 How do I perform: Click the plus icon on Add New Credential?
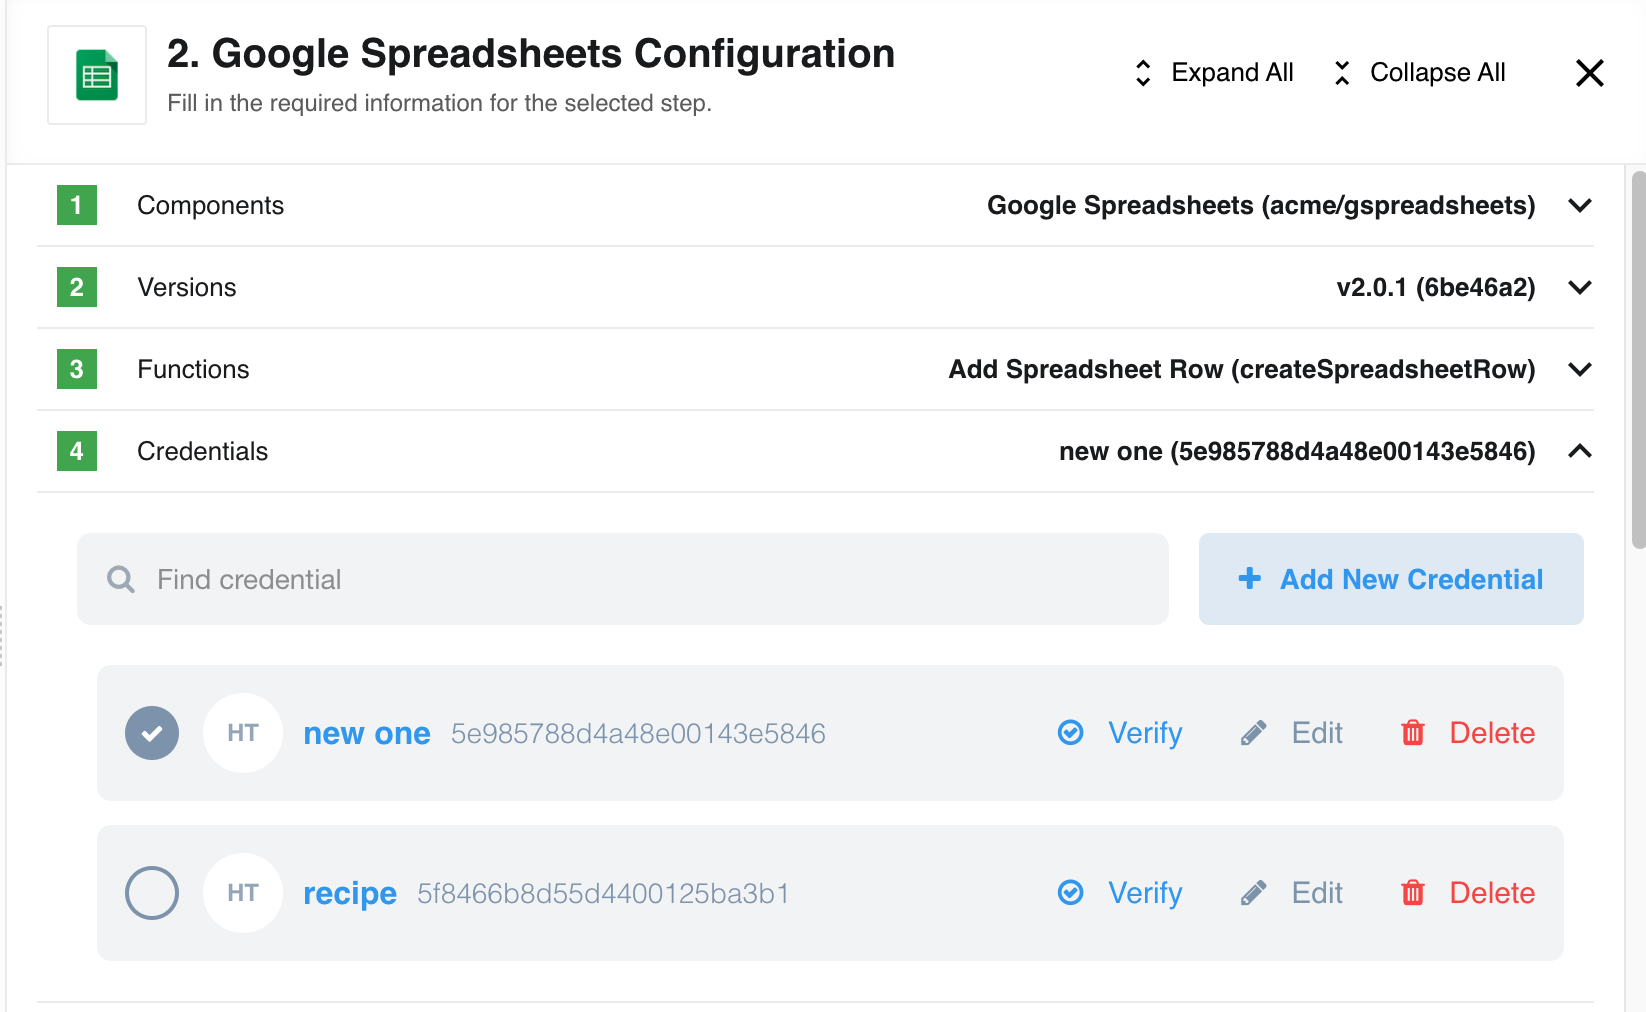click(1249, 578)
